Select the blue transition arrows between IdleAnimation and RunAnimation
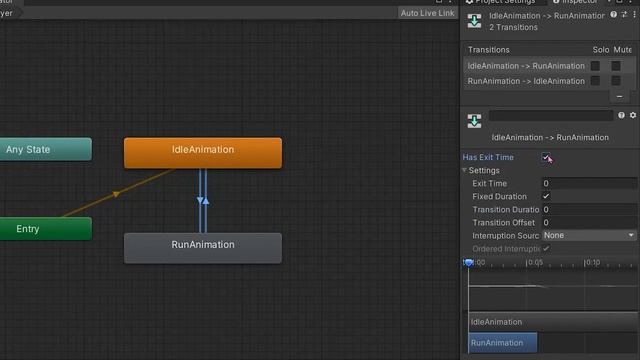 click(203, 200)
